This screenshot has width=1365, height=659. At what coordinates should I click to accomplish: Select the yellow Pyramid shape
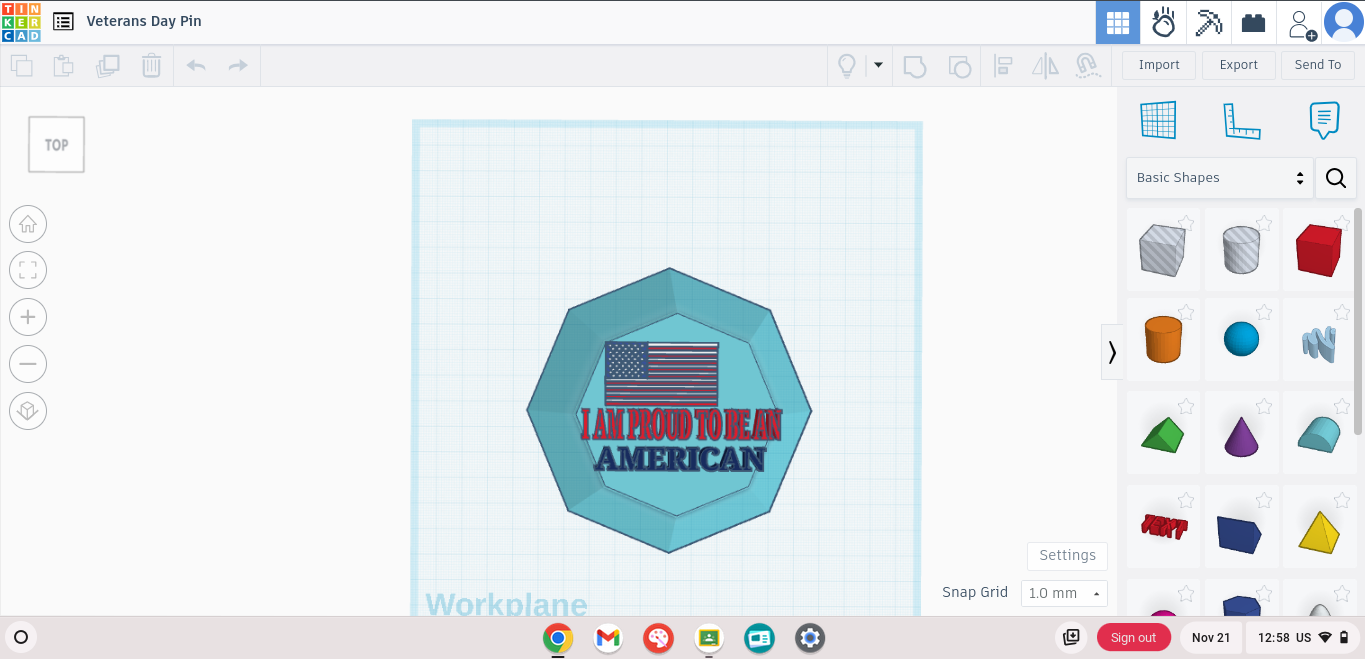pos(1318,527)
